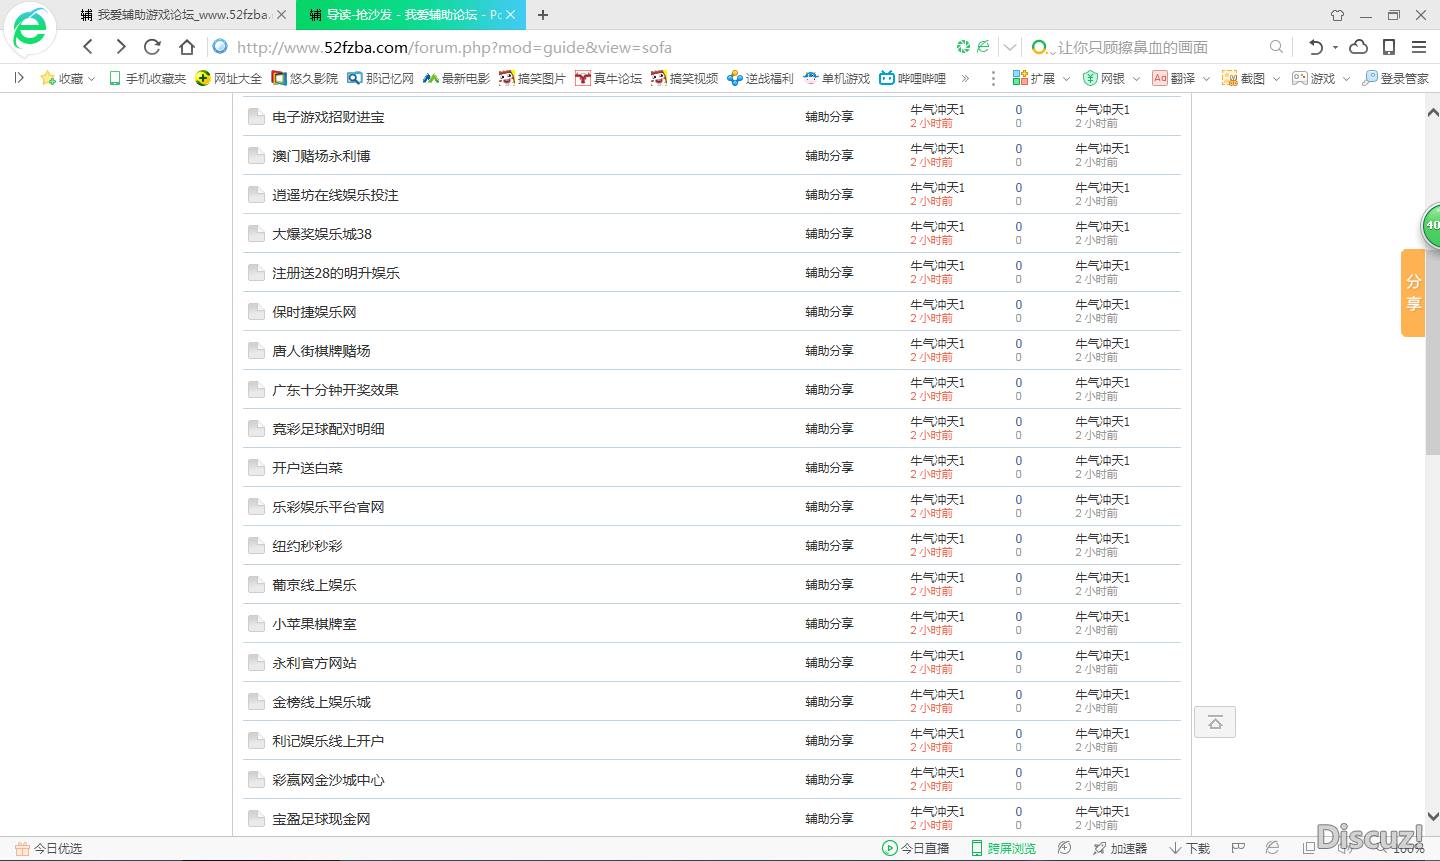Expand the 翻译 translate dropdown
1440x861 pixels.
1207,78
